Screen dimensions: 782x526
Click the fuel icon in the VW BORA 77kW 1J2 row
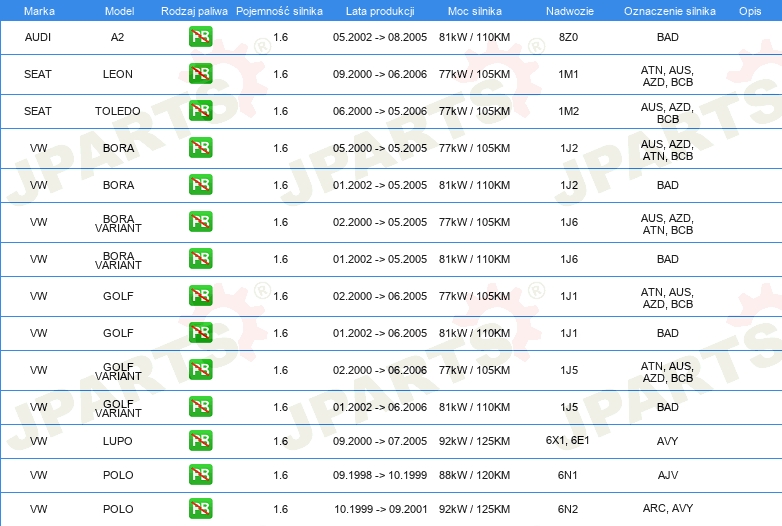pyautogui.click(x=200, y=148)
